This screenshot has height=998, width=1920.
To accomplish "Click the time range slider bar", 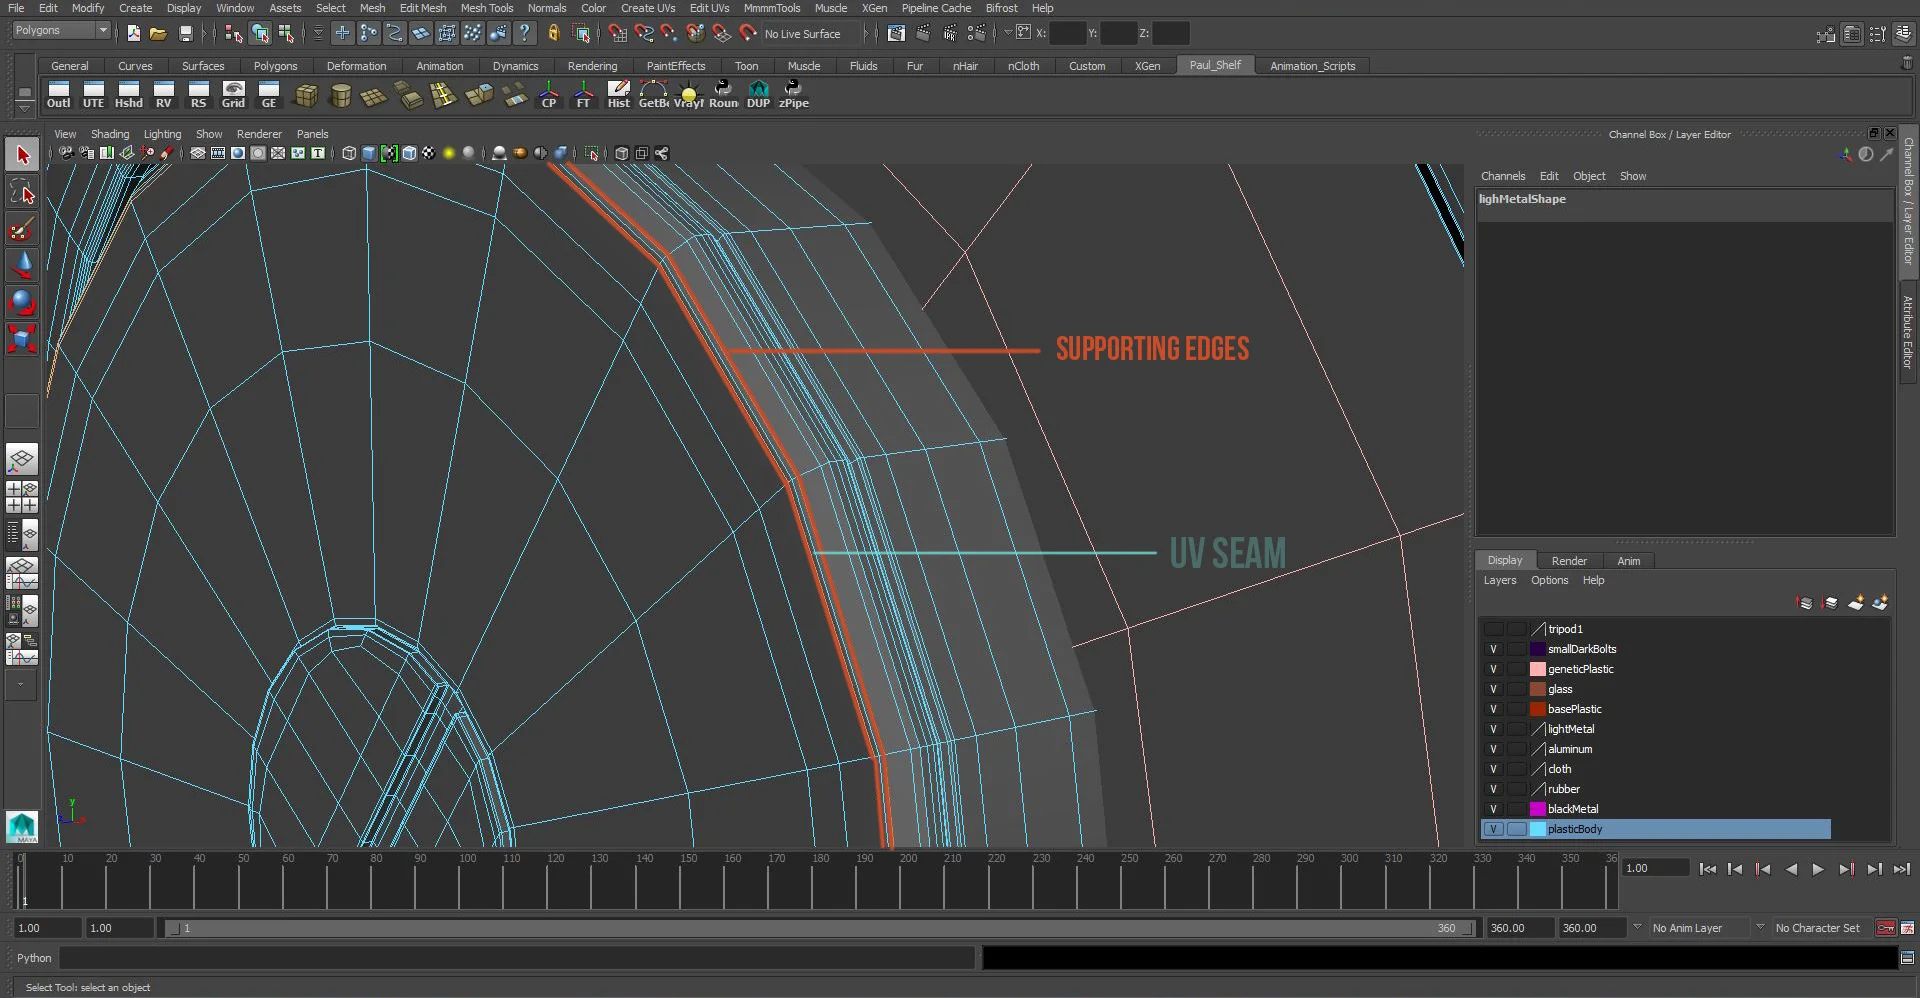I will click(x=820, y=928).
